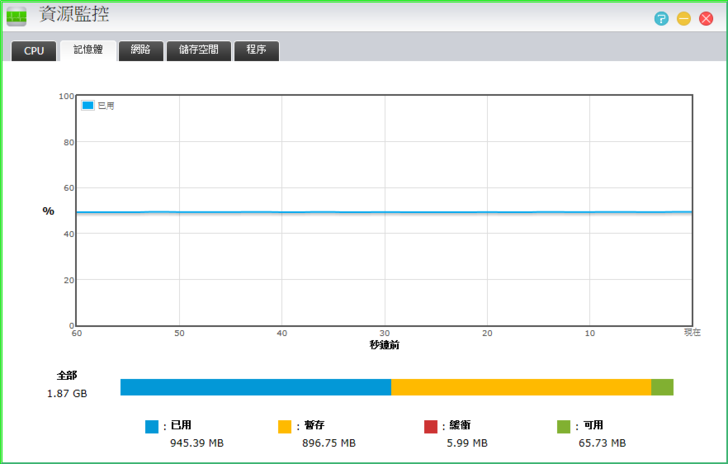Close the window using red X button
The image size is (728, 464).
point(706,19)
